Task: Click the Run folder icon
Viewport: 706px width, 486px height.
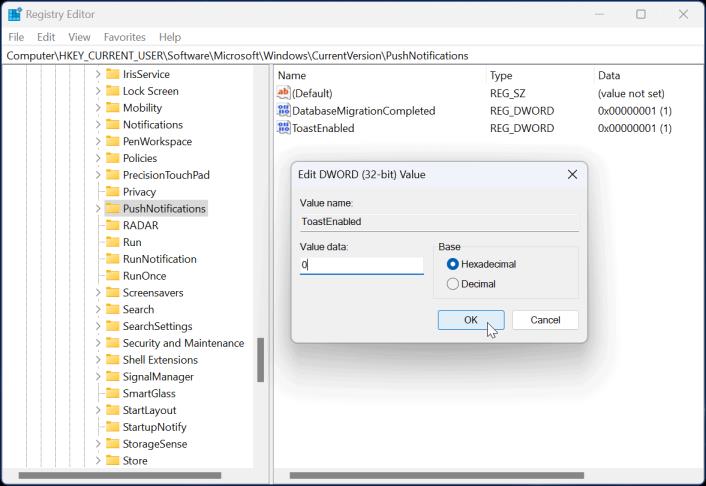Action: pos(113,242)
